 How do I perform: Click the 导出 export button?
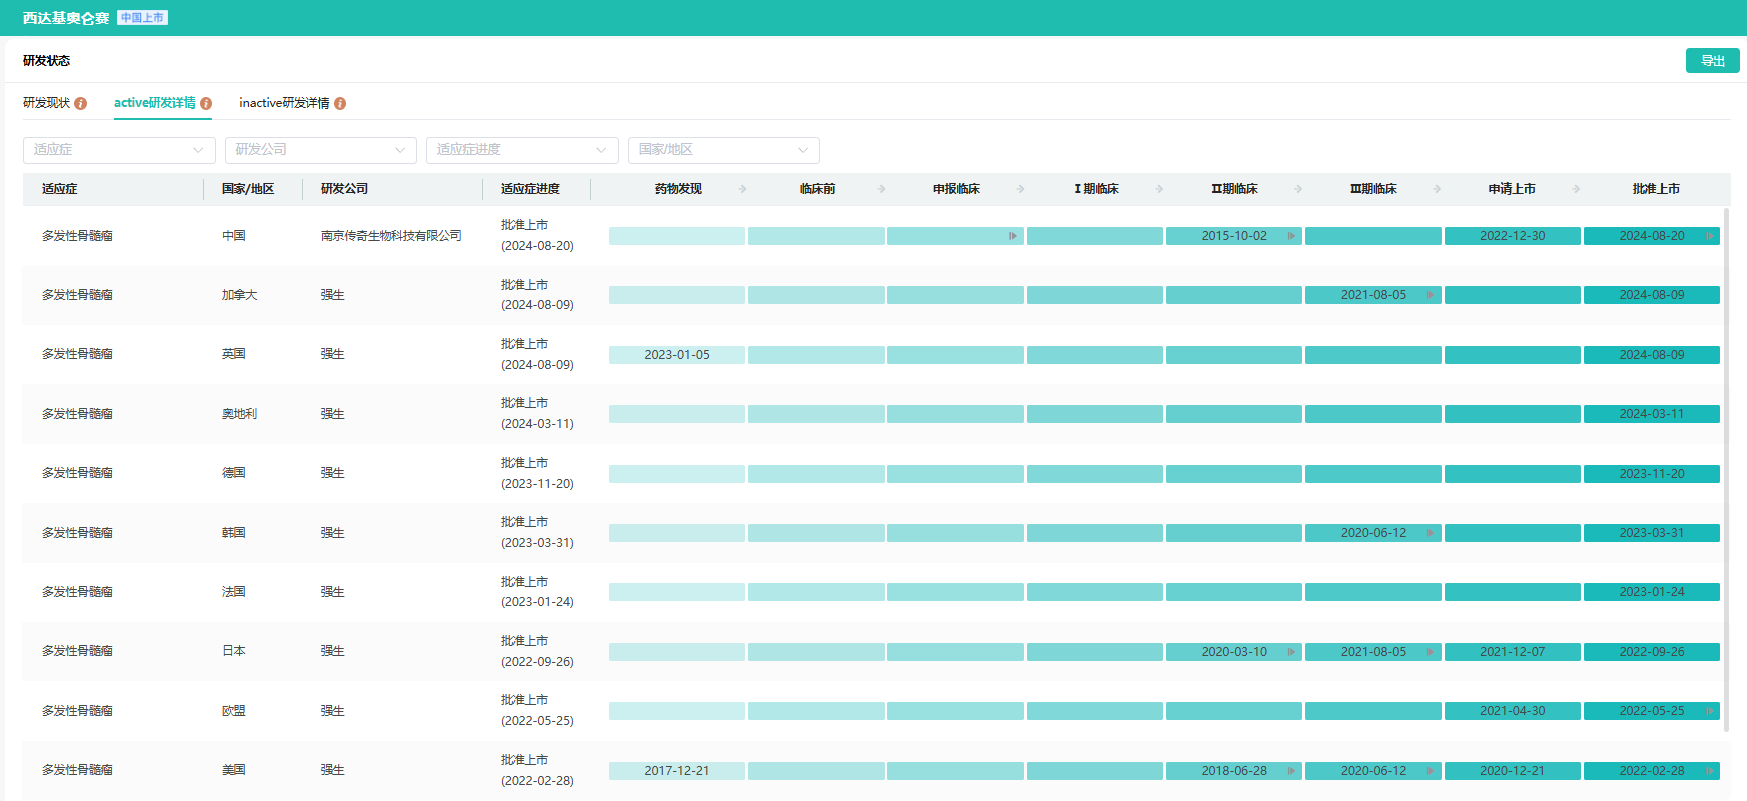1712,61
